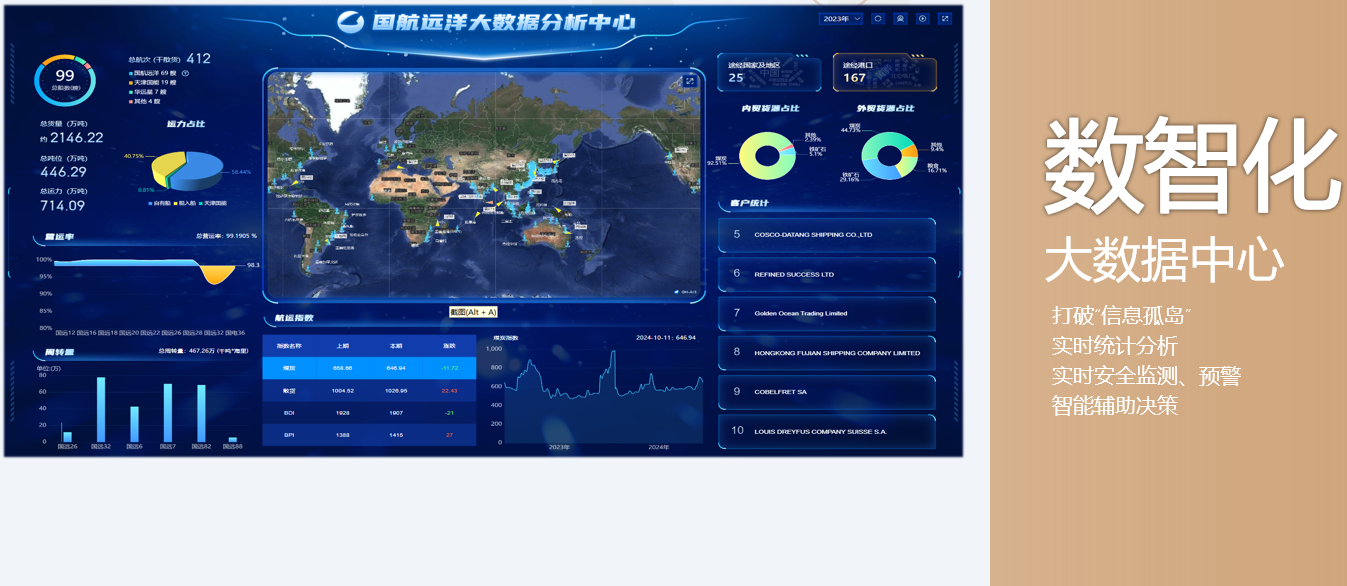This screenshot has height=586, width=1347.
Task: Click the 智能辅助决策 slide text
Action: 1115,406
